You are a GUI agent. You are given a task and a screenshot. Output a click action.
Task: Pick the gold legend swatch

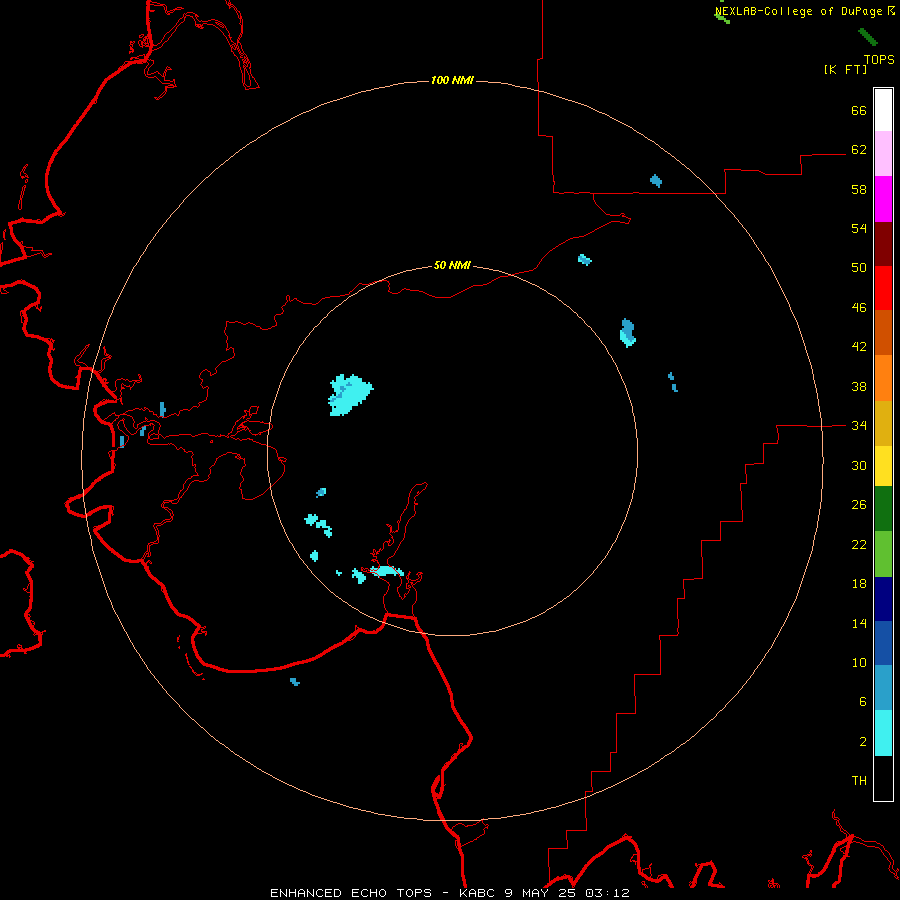coord(883,423)
